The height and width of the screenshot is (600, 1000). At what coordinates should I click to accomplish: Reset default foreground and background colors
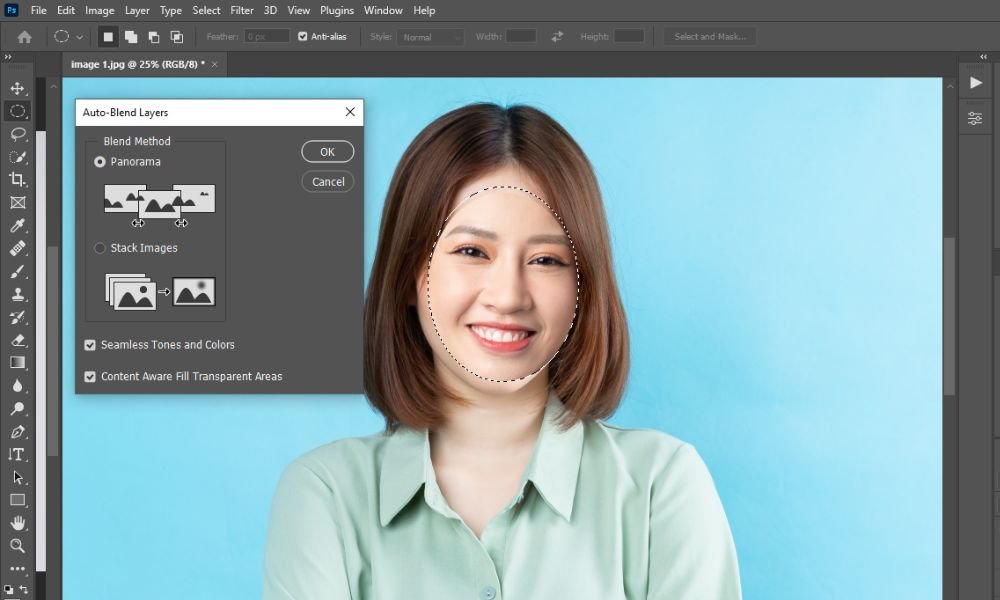pyautogui.click(x=8, y=589)
